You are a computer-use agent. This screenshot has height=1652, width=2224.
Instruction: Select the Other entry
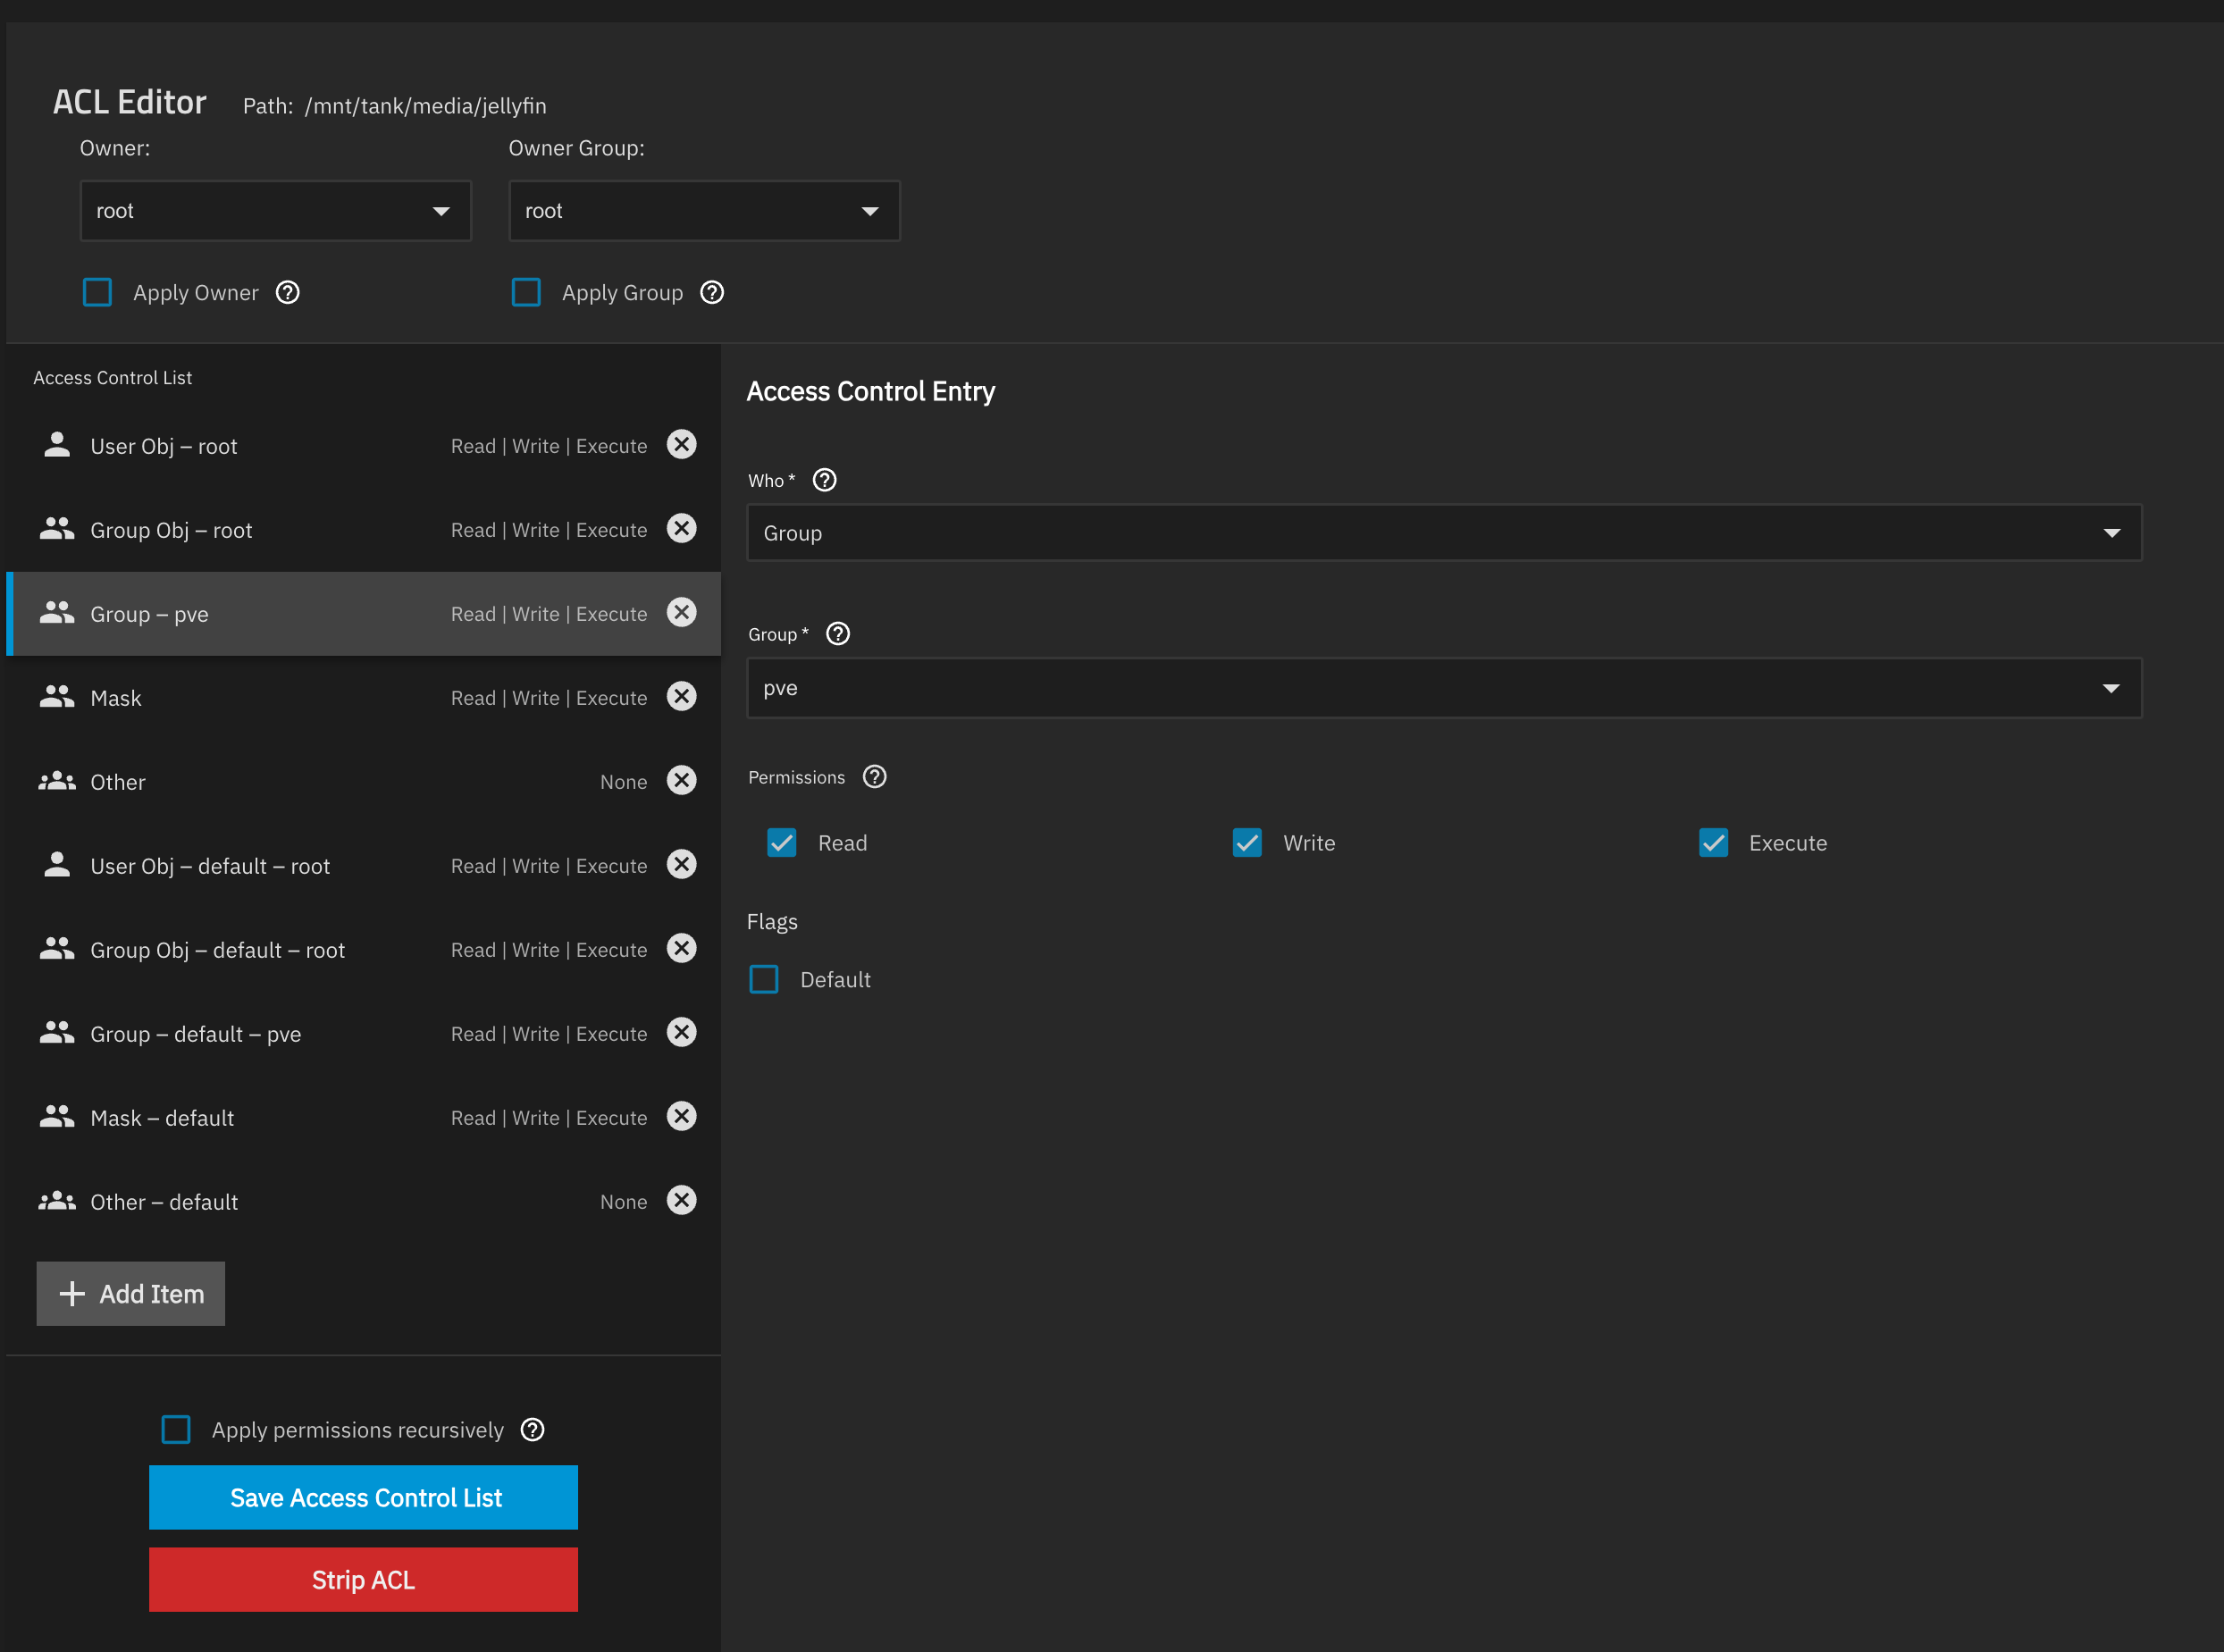click(364, 781)
